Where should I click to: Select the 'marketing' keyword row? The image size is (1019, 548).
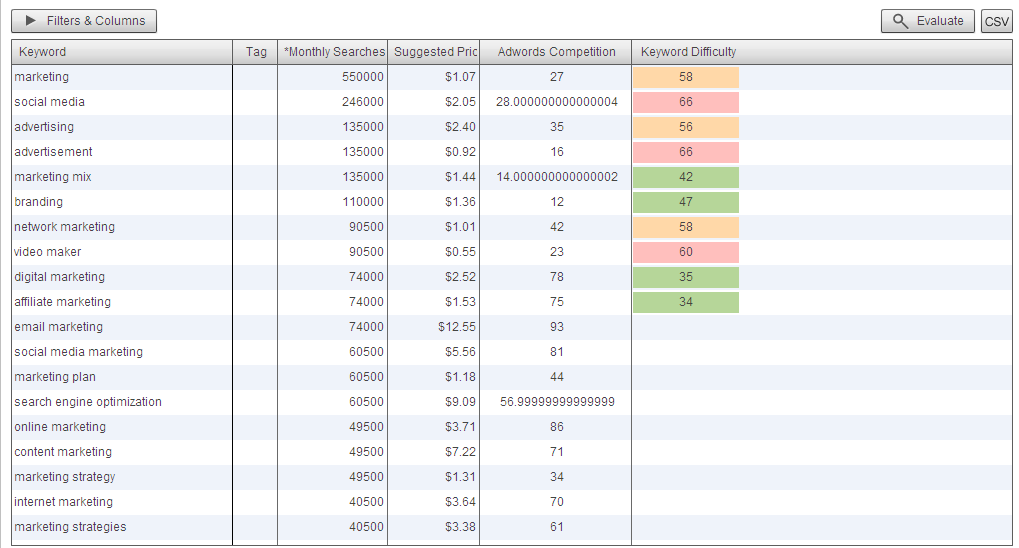click(42, 77)
